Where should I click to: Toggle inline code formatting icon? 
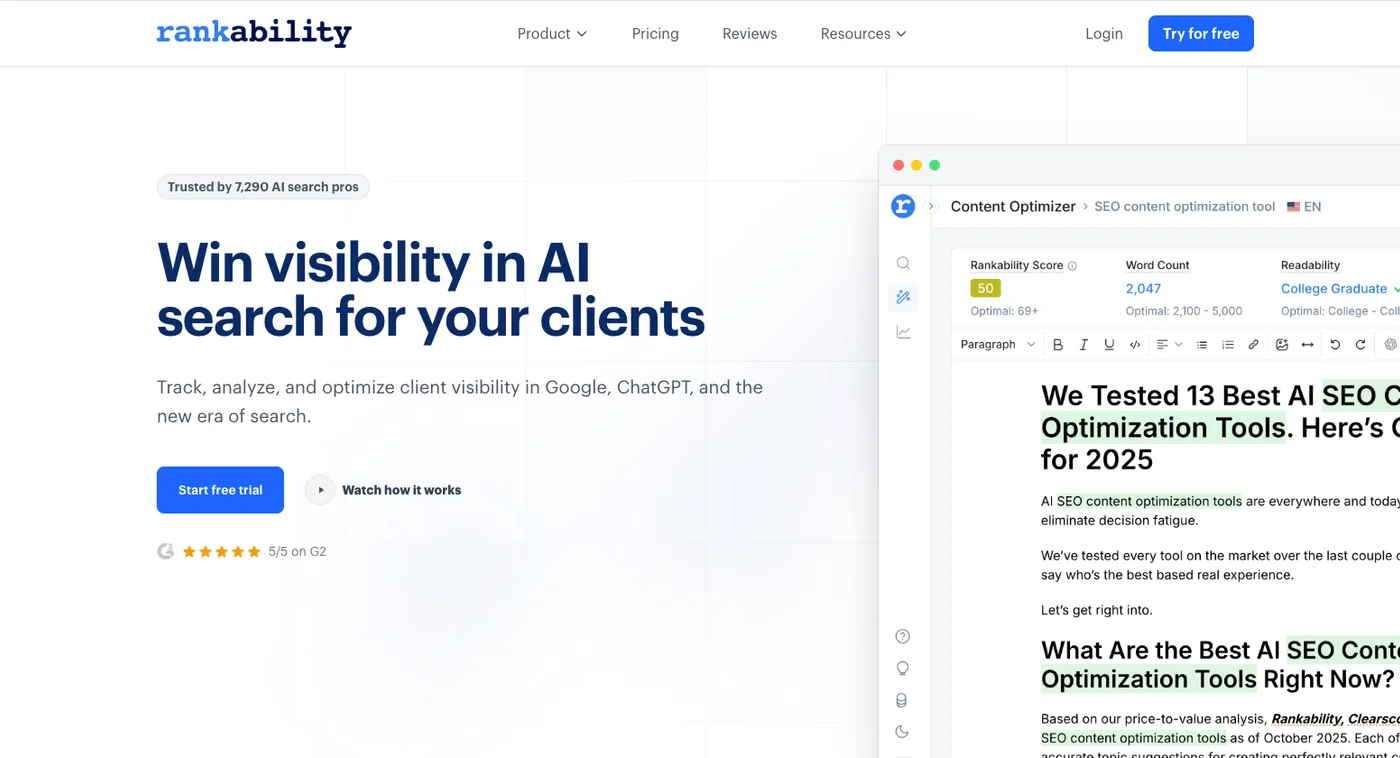pos(1135,344)
